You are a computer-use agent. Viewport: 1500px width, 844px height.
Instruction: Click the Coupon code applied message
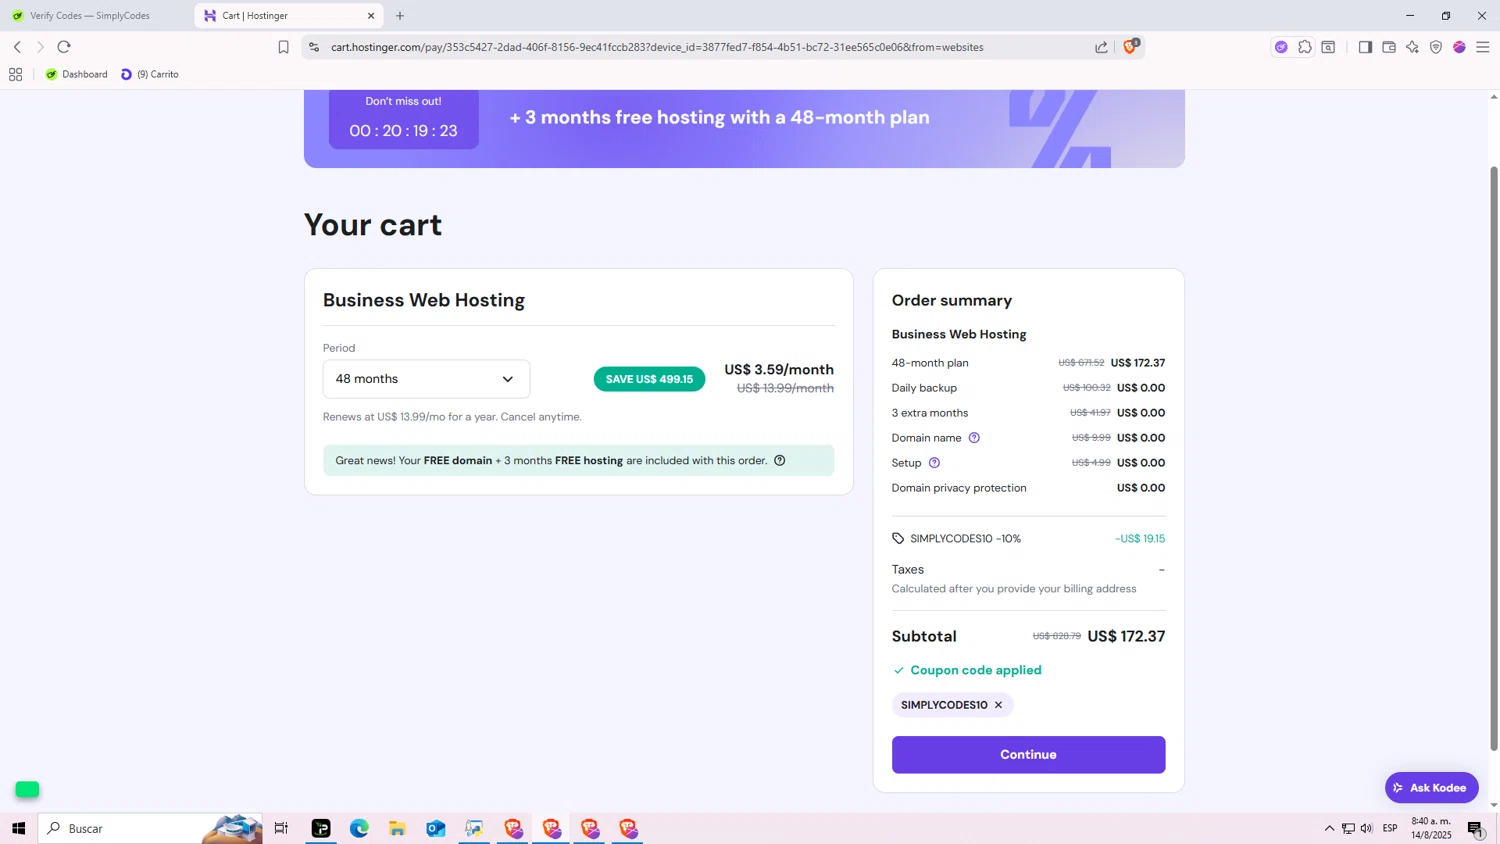(x=976, y=670)
